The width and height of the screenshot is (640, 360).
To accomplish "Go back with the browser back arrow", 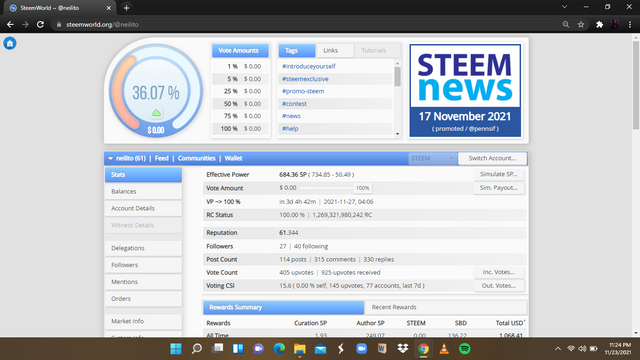I will 10,24.
